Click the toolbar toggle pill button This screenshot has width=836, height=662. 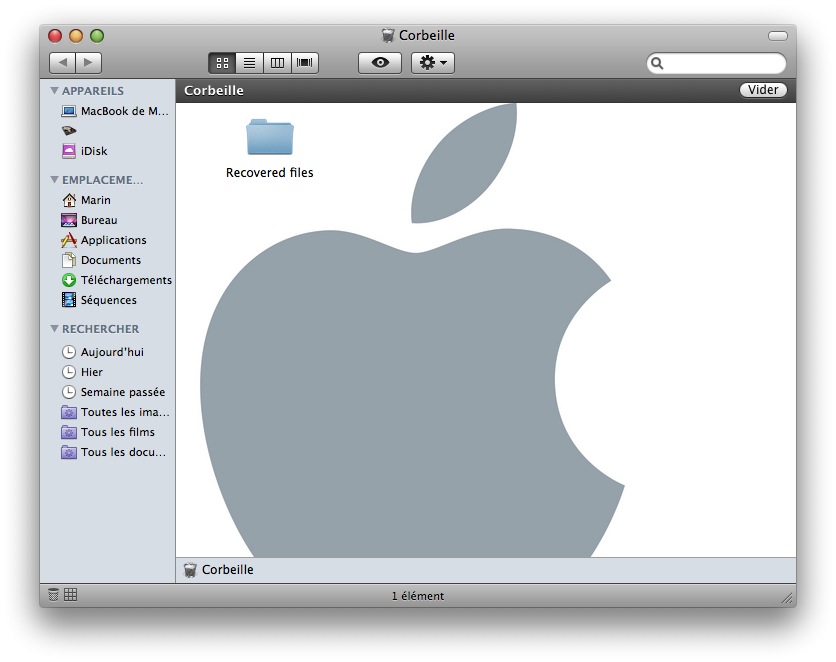point(777,36)
